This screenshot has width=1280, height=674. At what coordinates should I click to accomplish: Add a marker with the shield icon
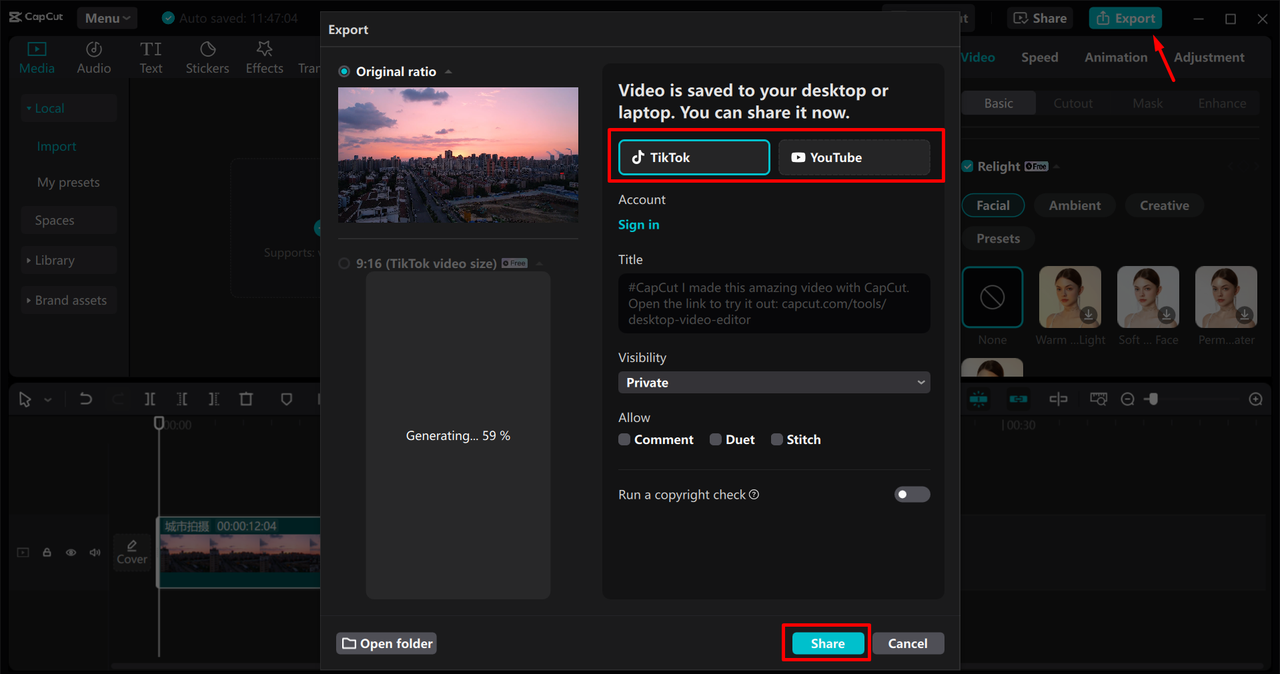(286, 399)
